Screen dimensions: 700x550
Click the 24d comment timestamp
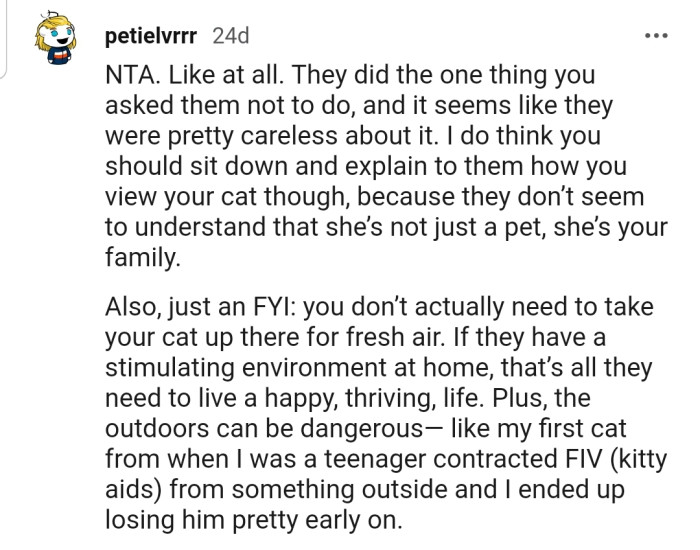230,37
